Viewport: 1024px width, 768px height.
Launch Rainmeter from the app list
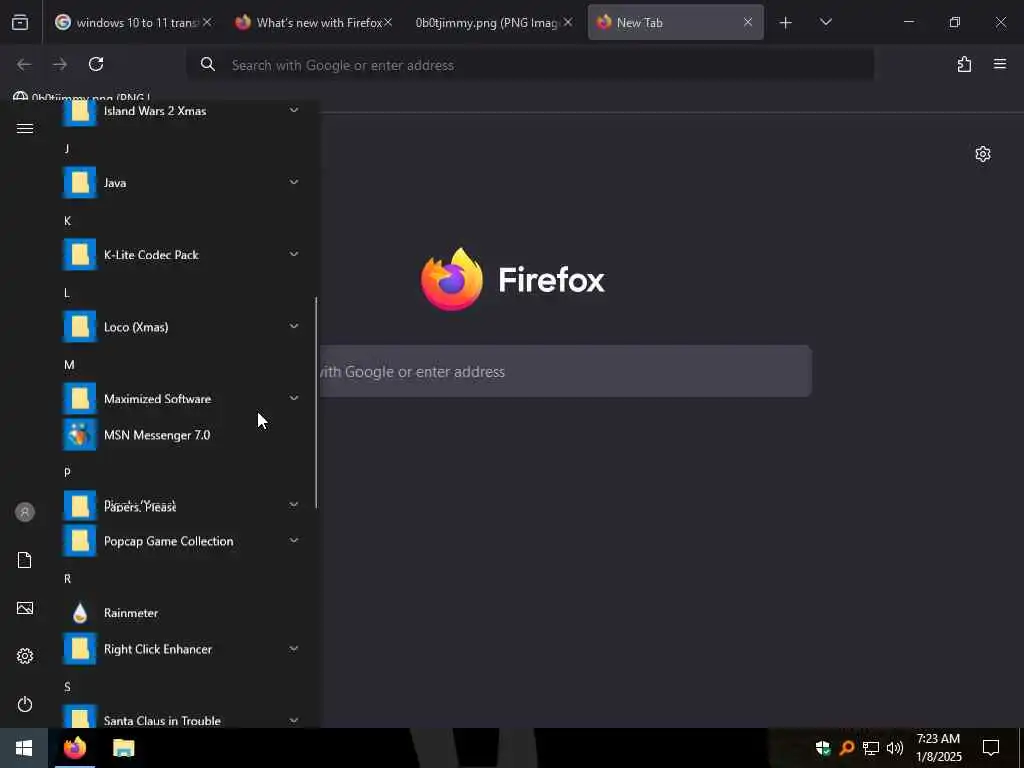pos(183,613)
